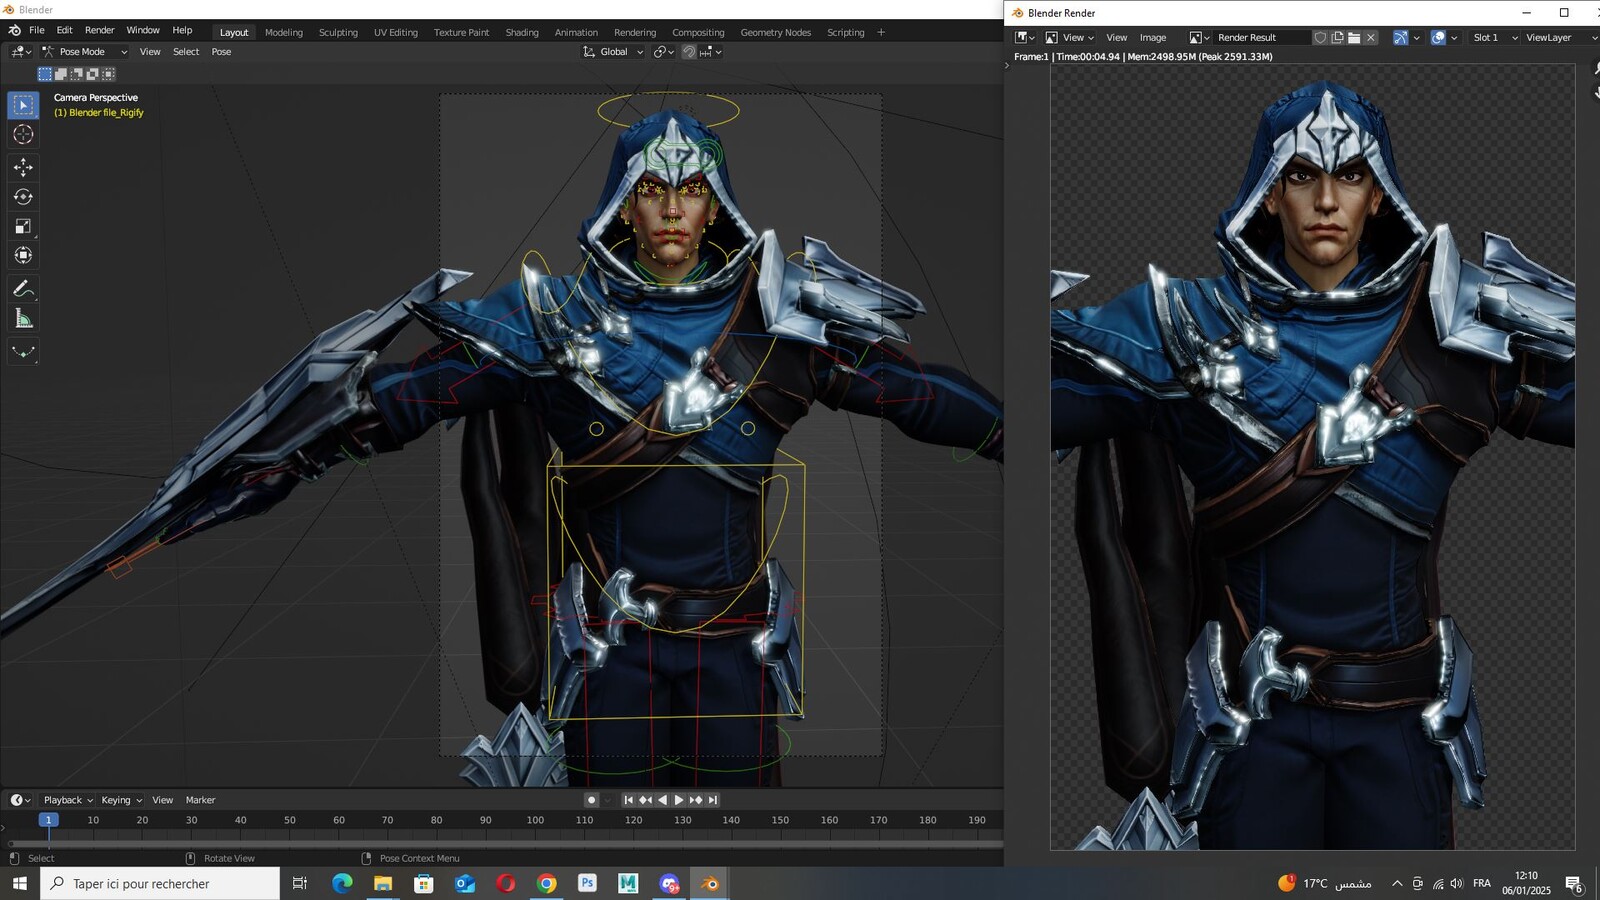Image resolution: width=1600 pixels, height=900 pixels.
Task: Open the image browse dropdown beside Render Result
Action: coord(1199,37)
